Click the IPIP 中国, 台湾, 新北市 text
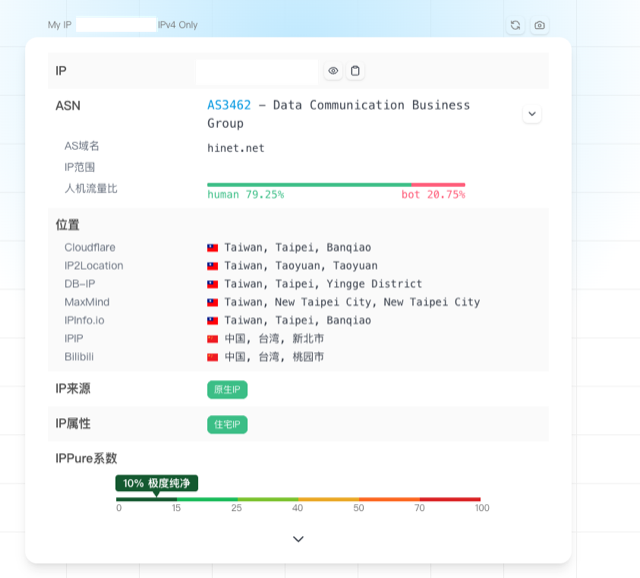This screenshot has width=640, height=578. 274,339
